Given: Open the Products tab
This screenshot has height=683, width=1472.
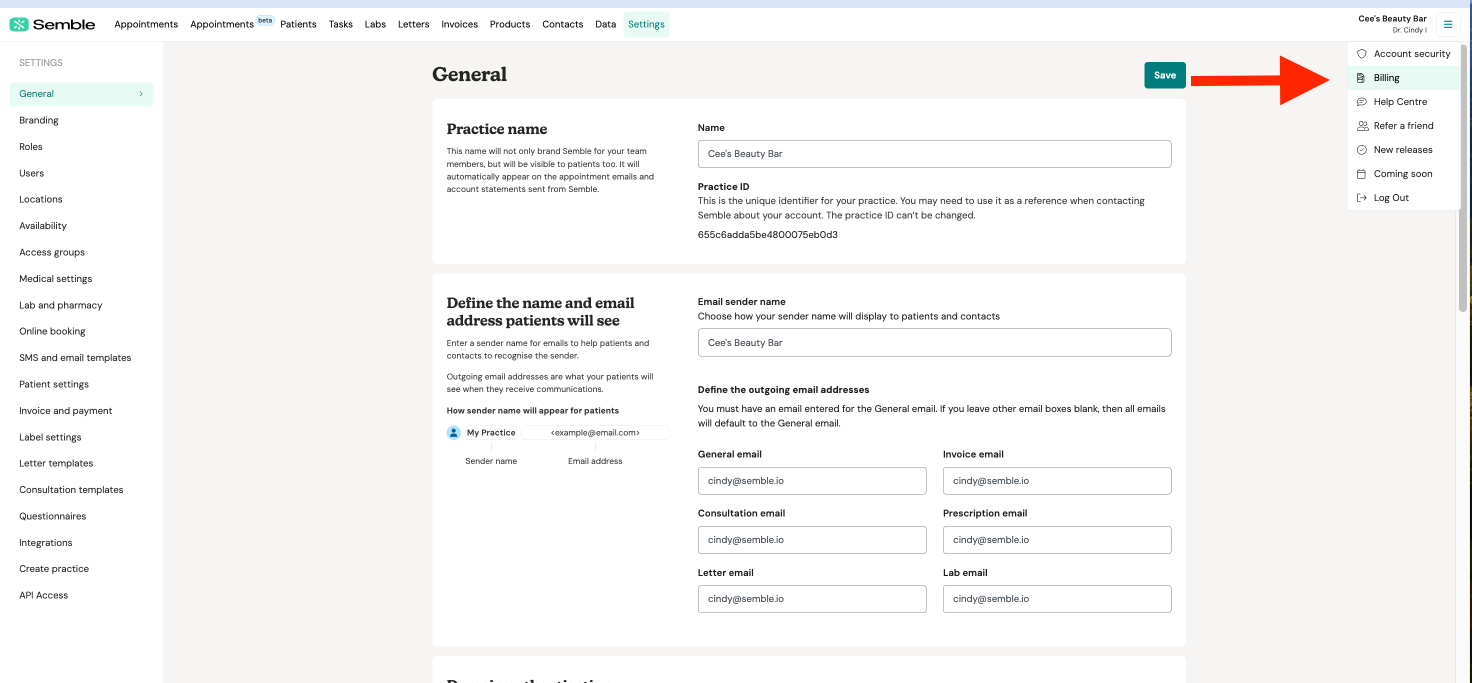Looking at the screenshot, I should tap(510, 24).
